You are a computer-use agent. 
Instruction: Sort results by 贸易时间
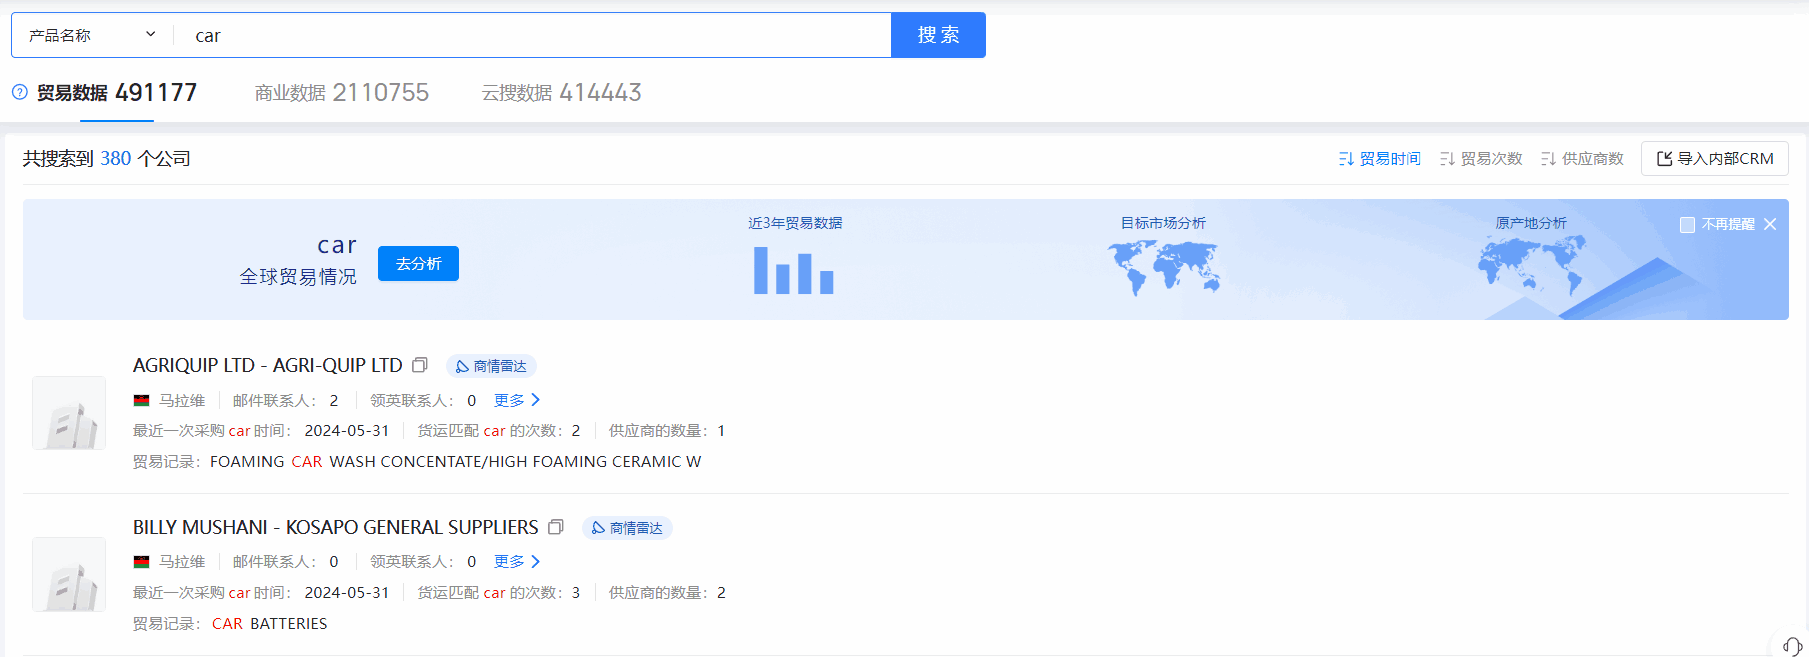click(x=1380, y=159)
